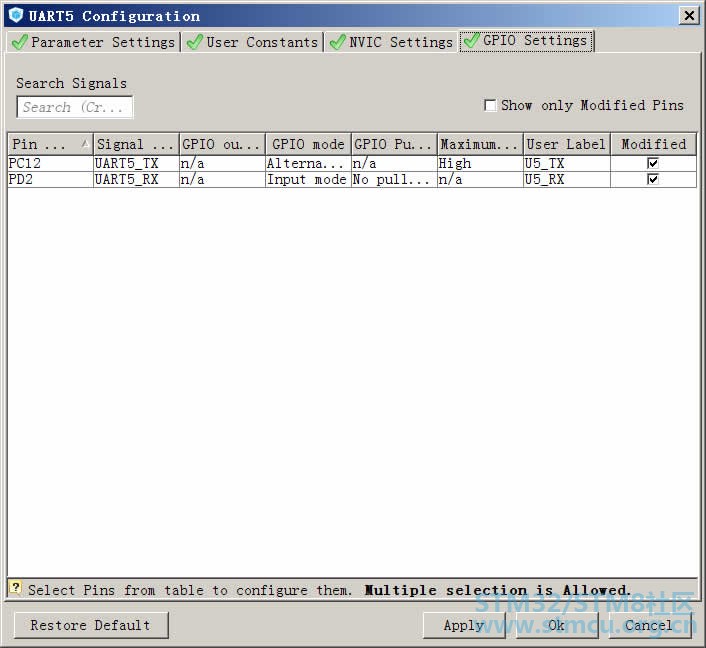Viewport: 706px width, 648px height.
Task: Select the PC12 pin row
Action: pyautogui.click(x=352, y=163)
